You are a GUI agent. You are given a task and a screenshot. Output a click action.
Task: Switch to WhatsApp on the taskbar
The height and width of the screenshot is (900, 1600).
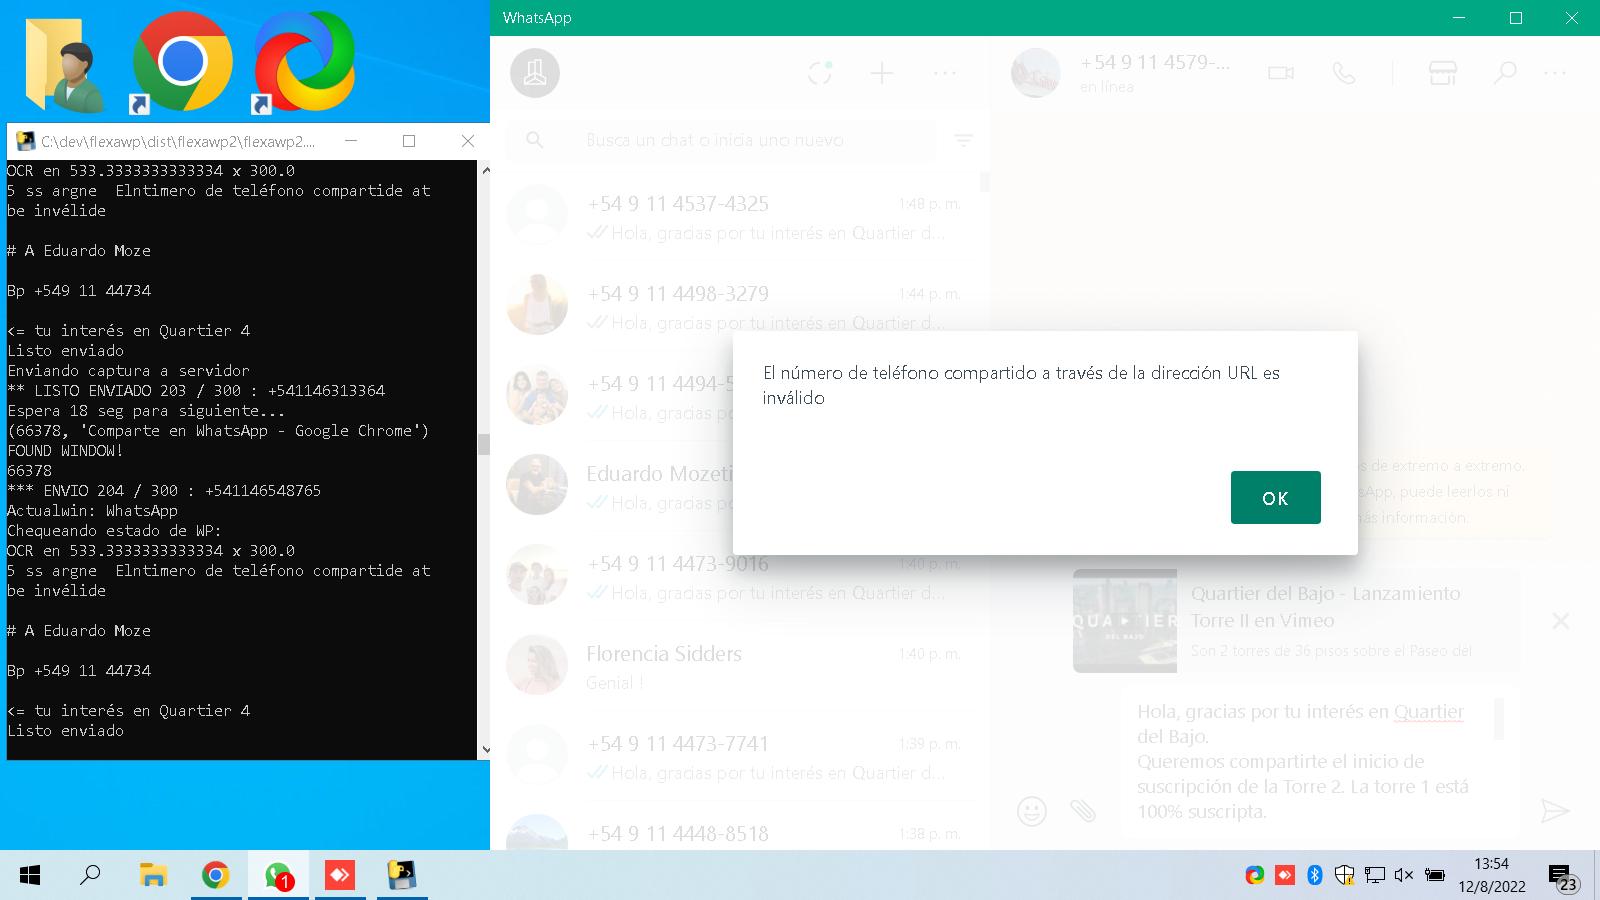click(278, 876)
